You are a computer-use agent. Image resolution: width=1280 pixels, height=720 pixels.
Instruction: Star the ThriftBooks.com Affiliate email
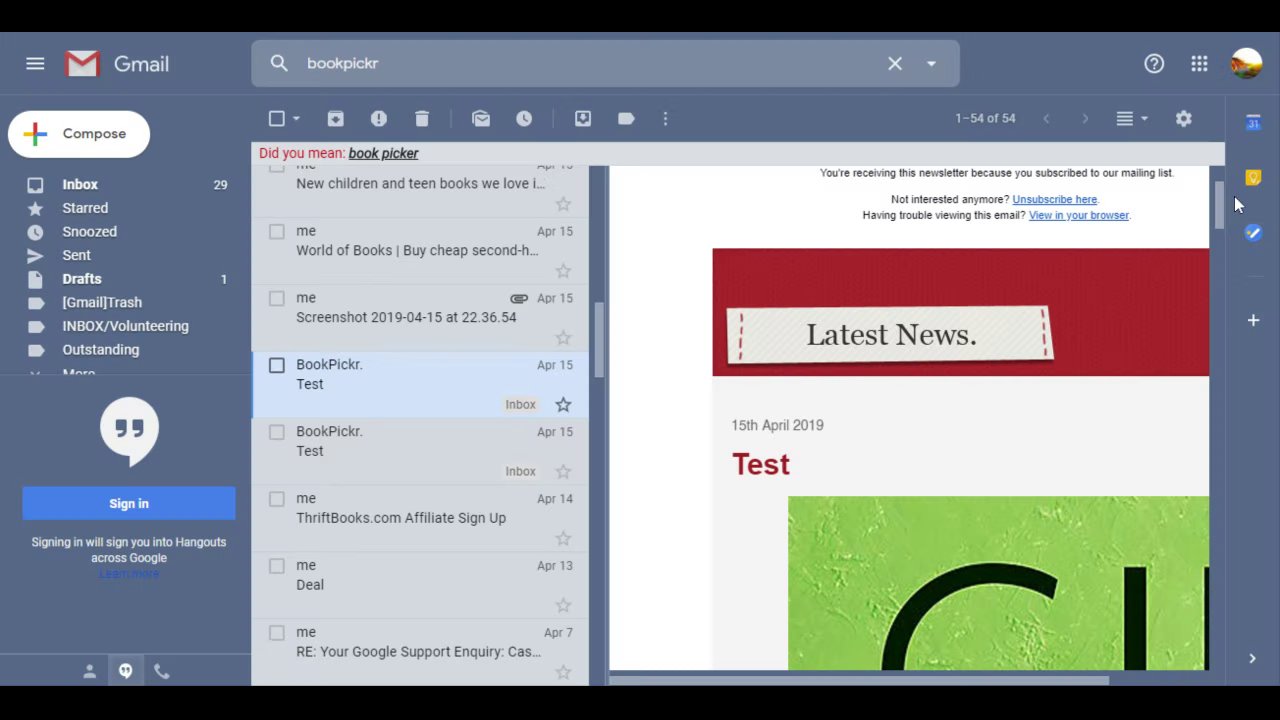[563, 538]
